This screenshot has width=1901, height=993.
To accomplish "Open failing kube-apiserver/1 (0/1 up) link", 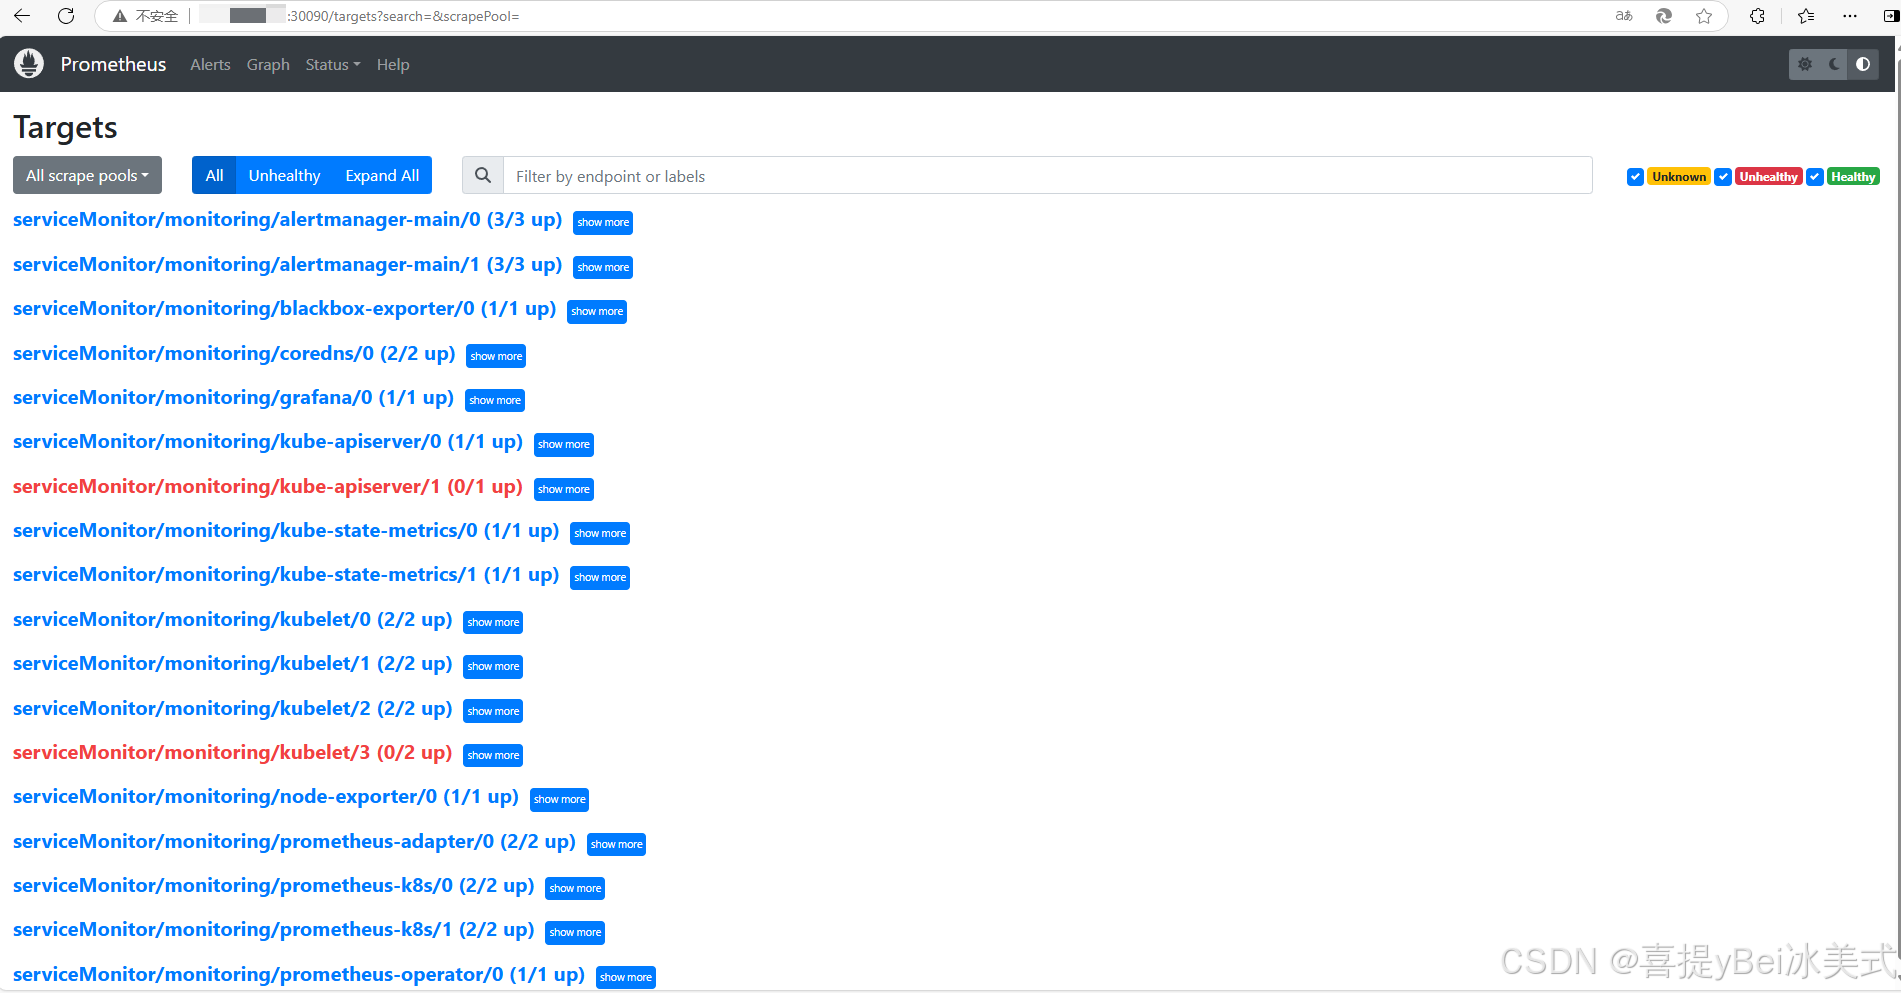I will (x=268, y=487).
